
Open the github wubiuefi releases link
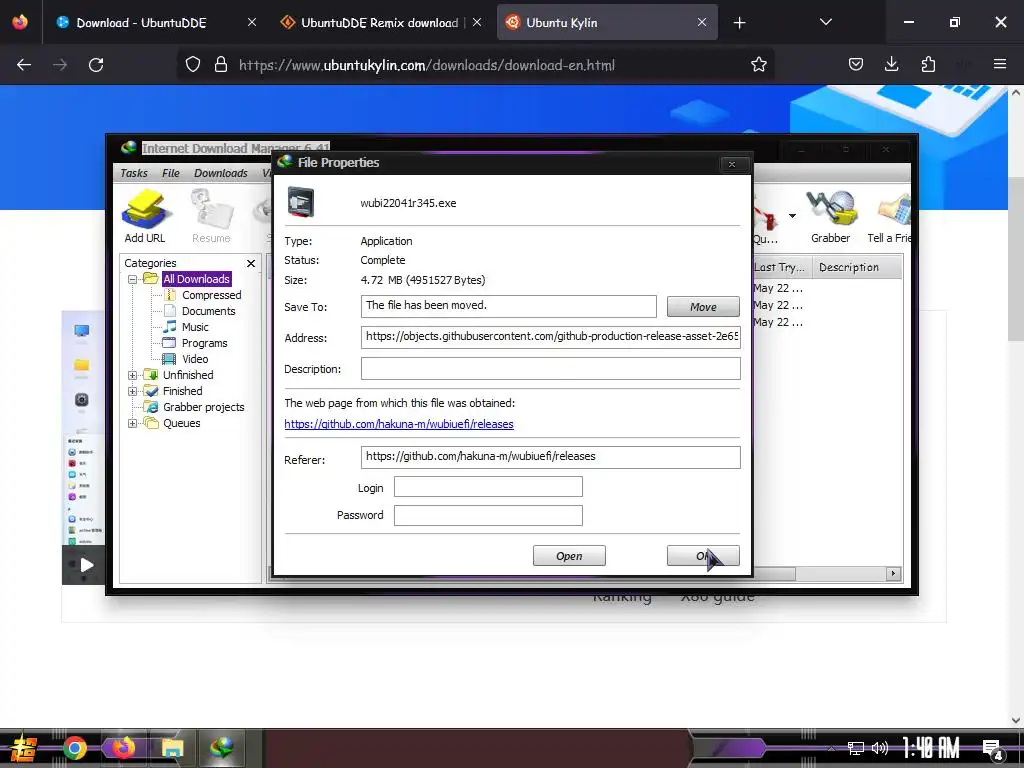(x=399, y=424)
